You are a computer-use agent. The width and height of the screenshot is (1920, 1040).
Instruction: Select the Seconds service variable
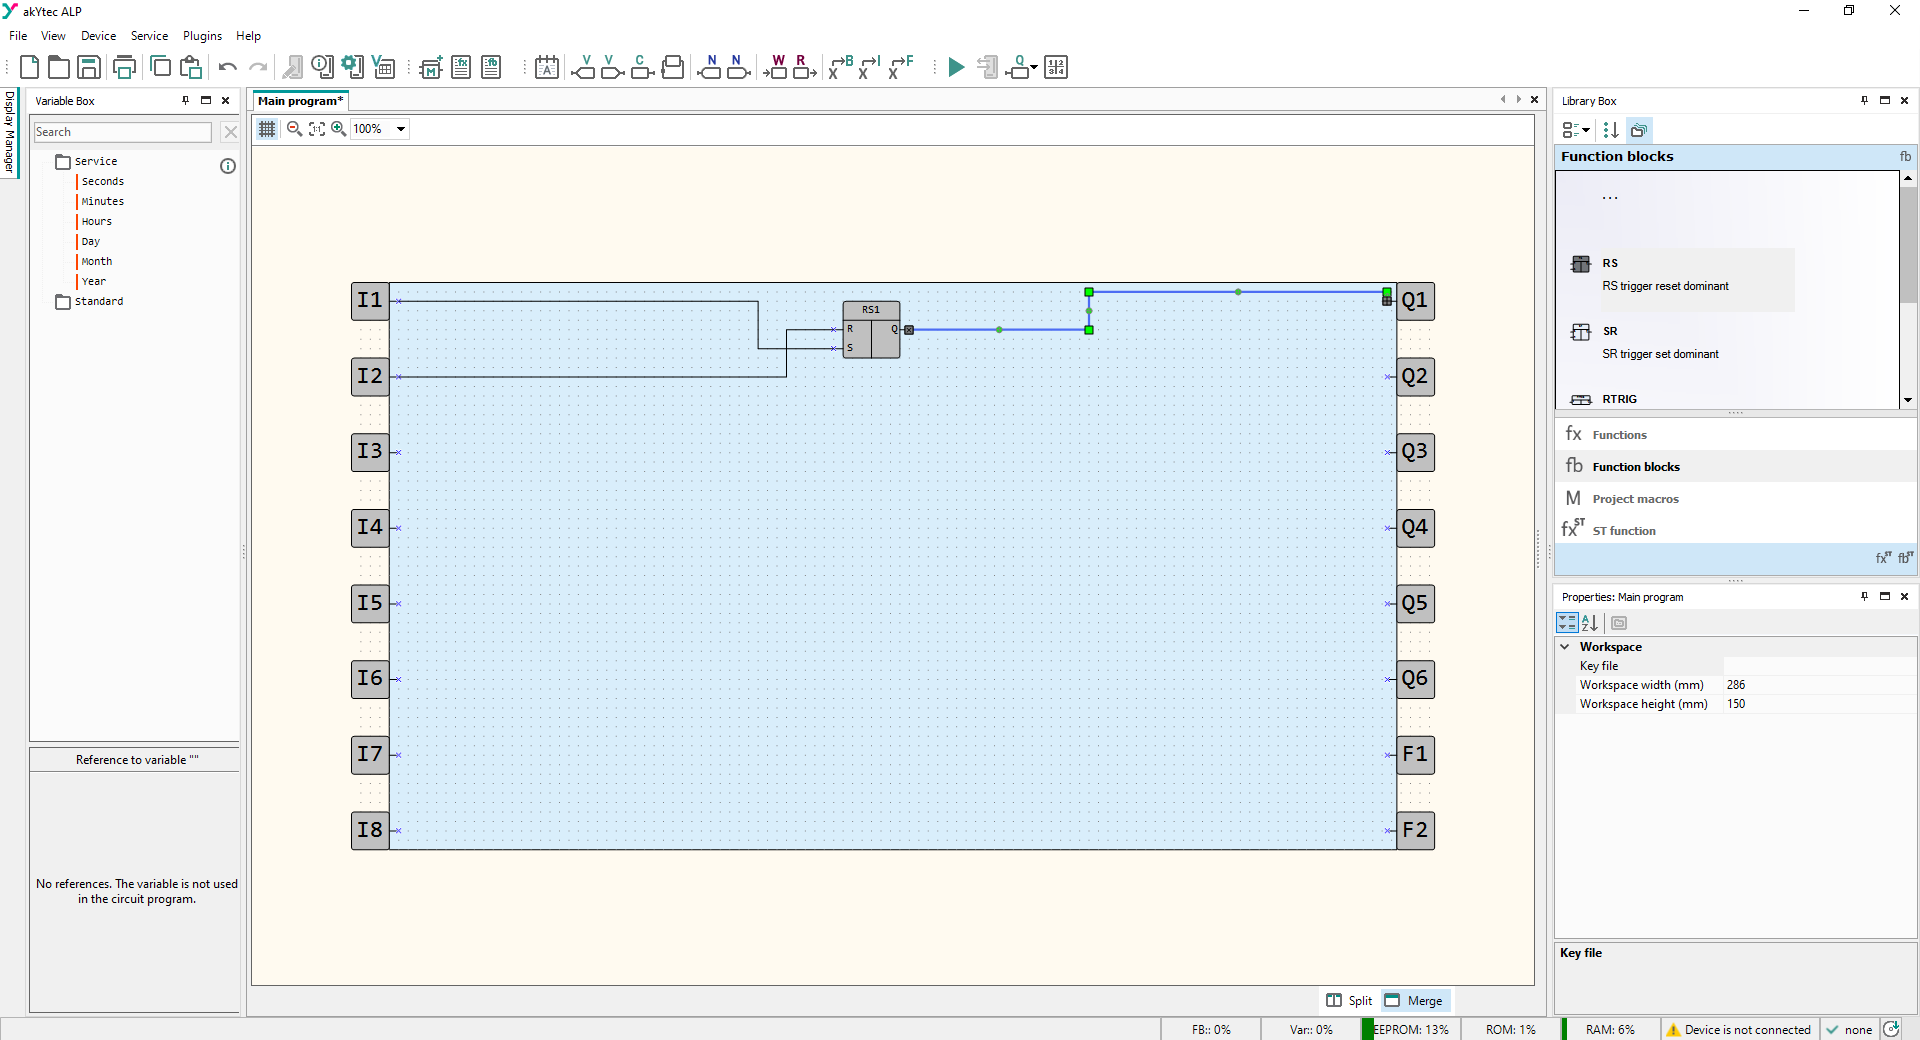pos(103,181)
